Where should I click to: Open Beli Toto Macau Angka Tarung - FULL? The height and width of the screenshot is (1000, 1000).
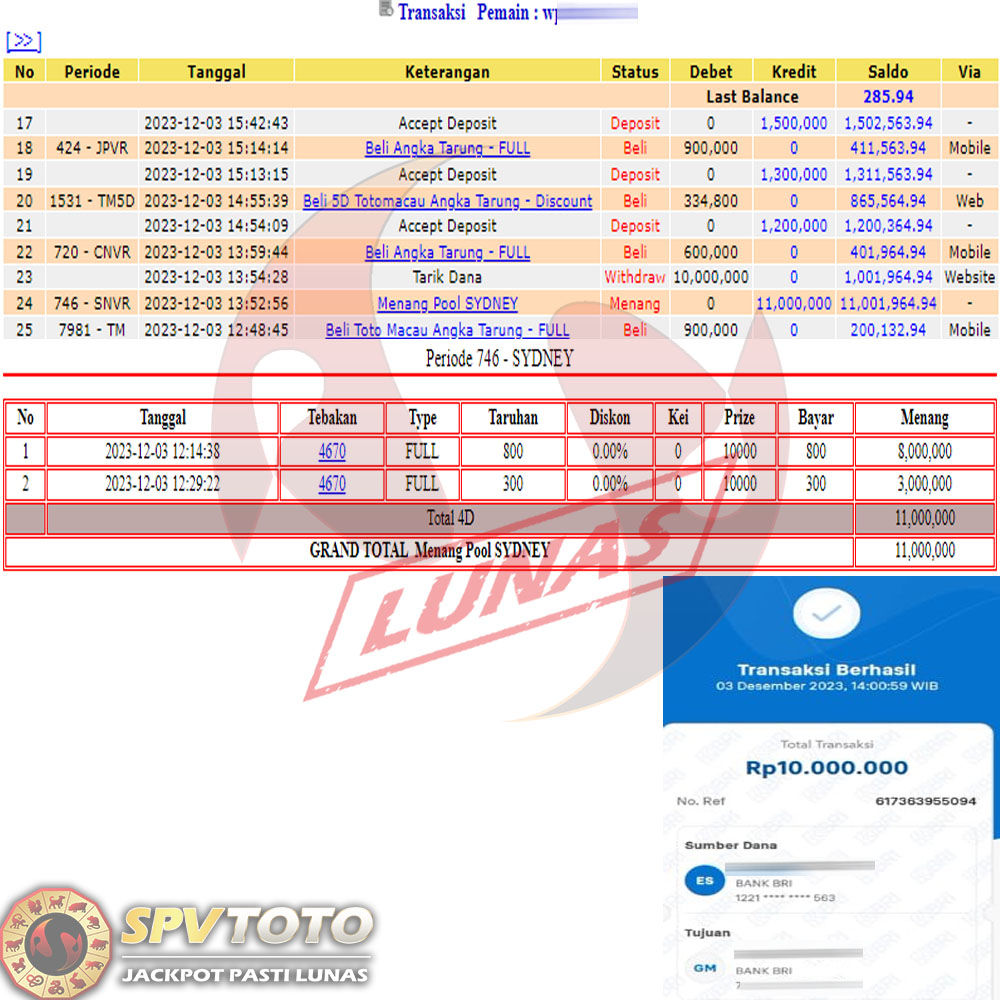[x=447, y=330]
